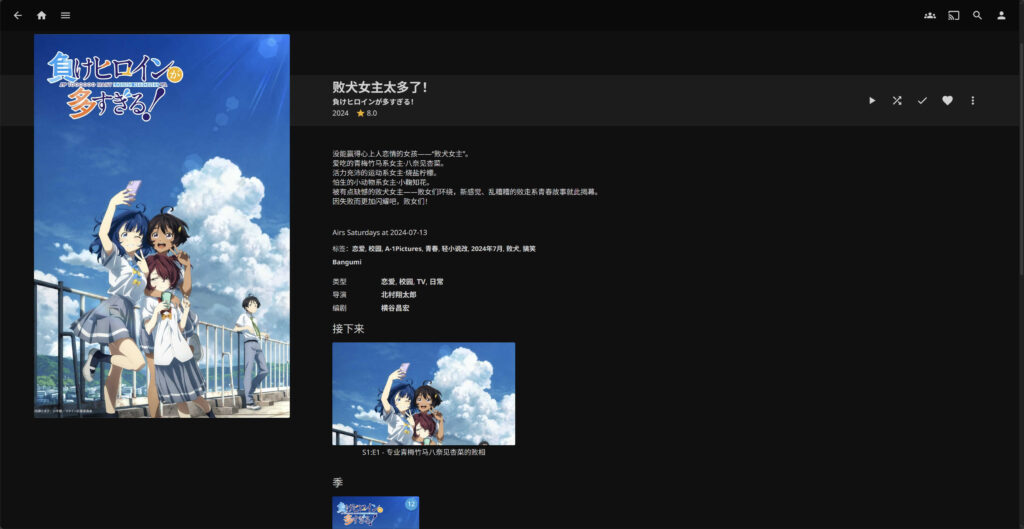
Task: Click the large series poster image
Action: pos(162,225)
